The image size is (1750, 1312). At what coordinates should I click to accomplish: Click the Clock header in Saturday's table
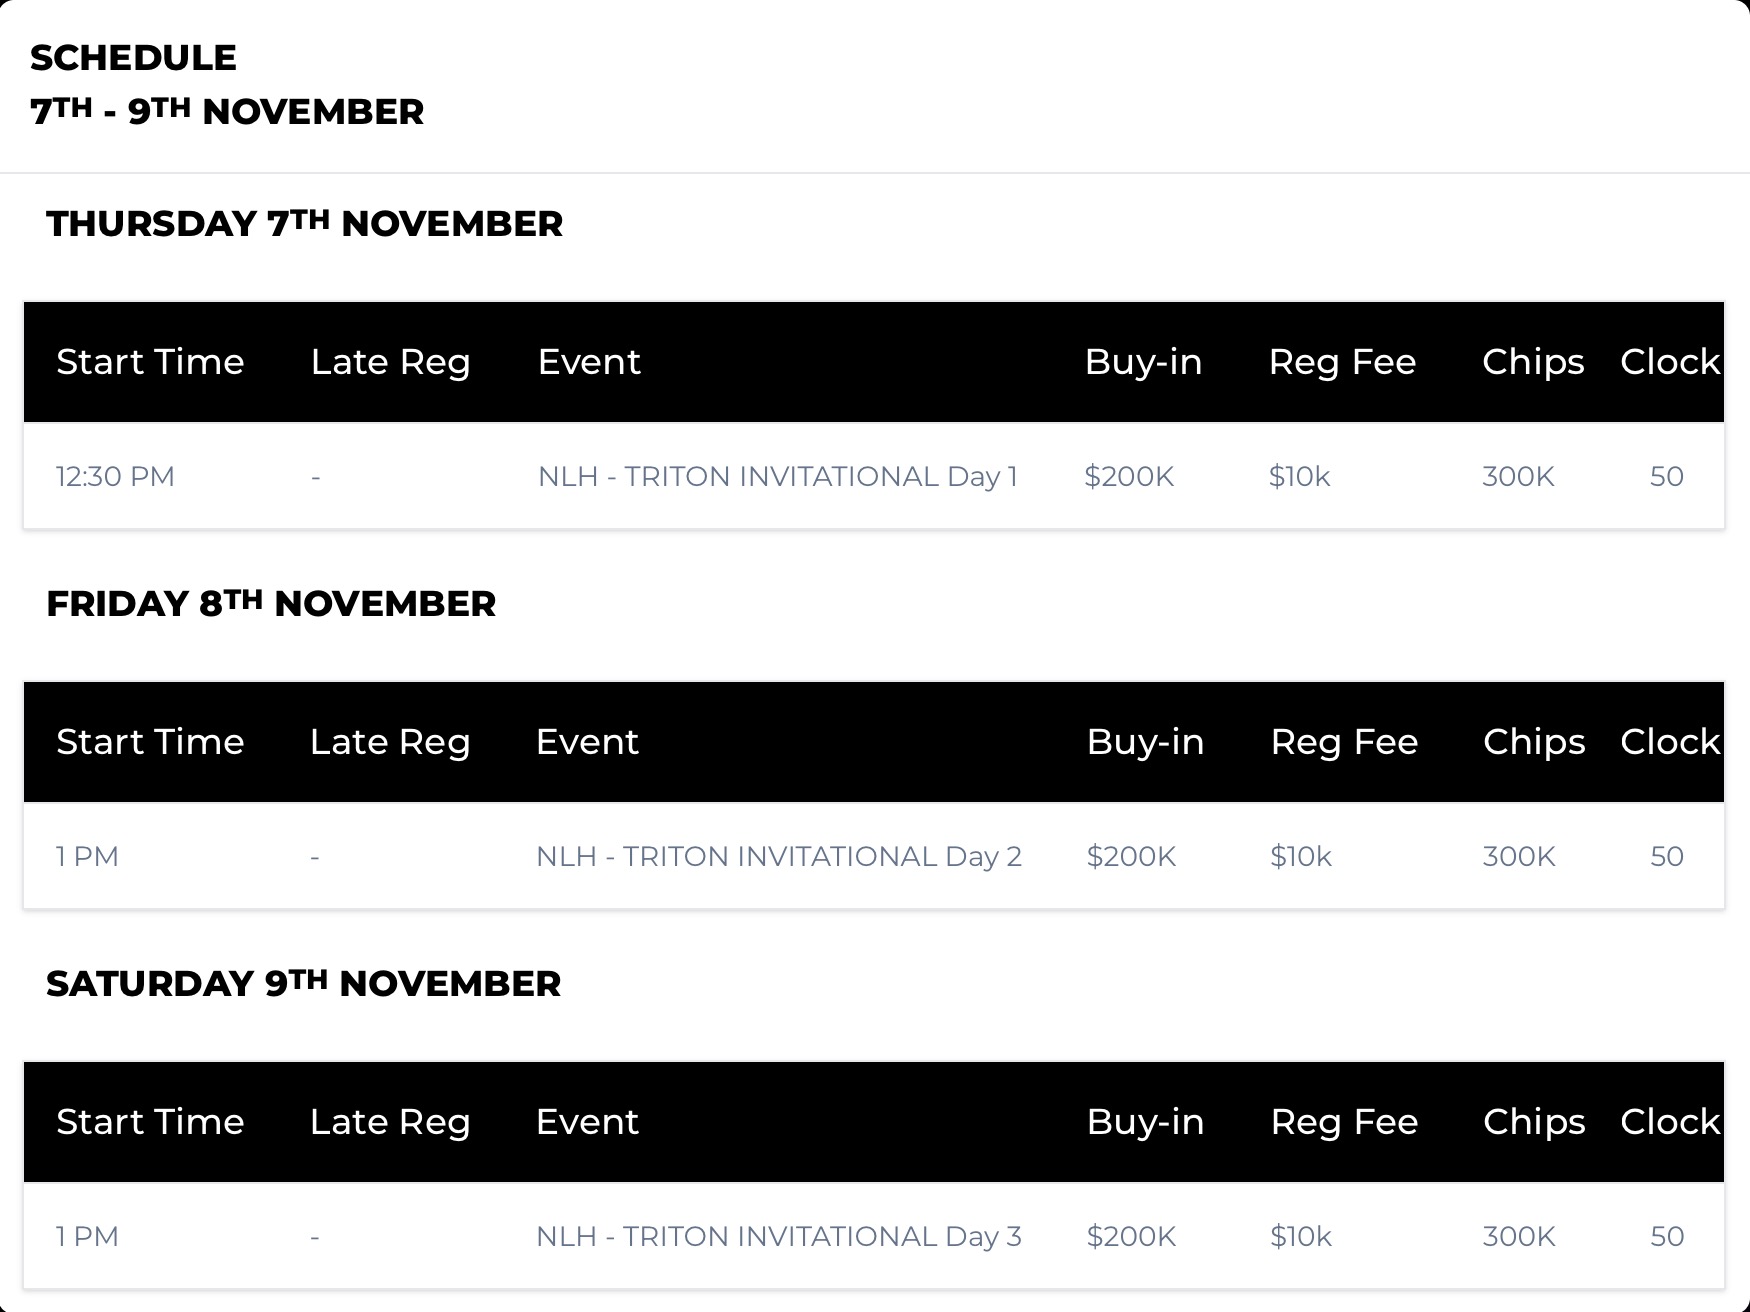tap(1670, 1122)
